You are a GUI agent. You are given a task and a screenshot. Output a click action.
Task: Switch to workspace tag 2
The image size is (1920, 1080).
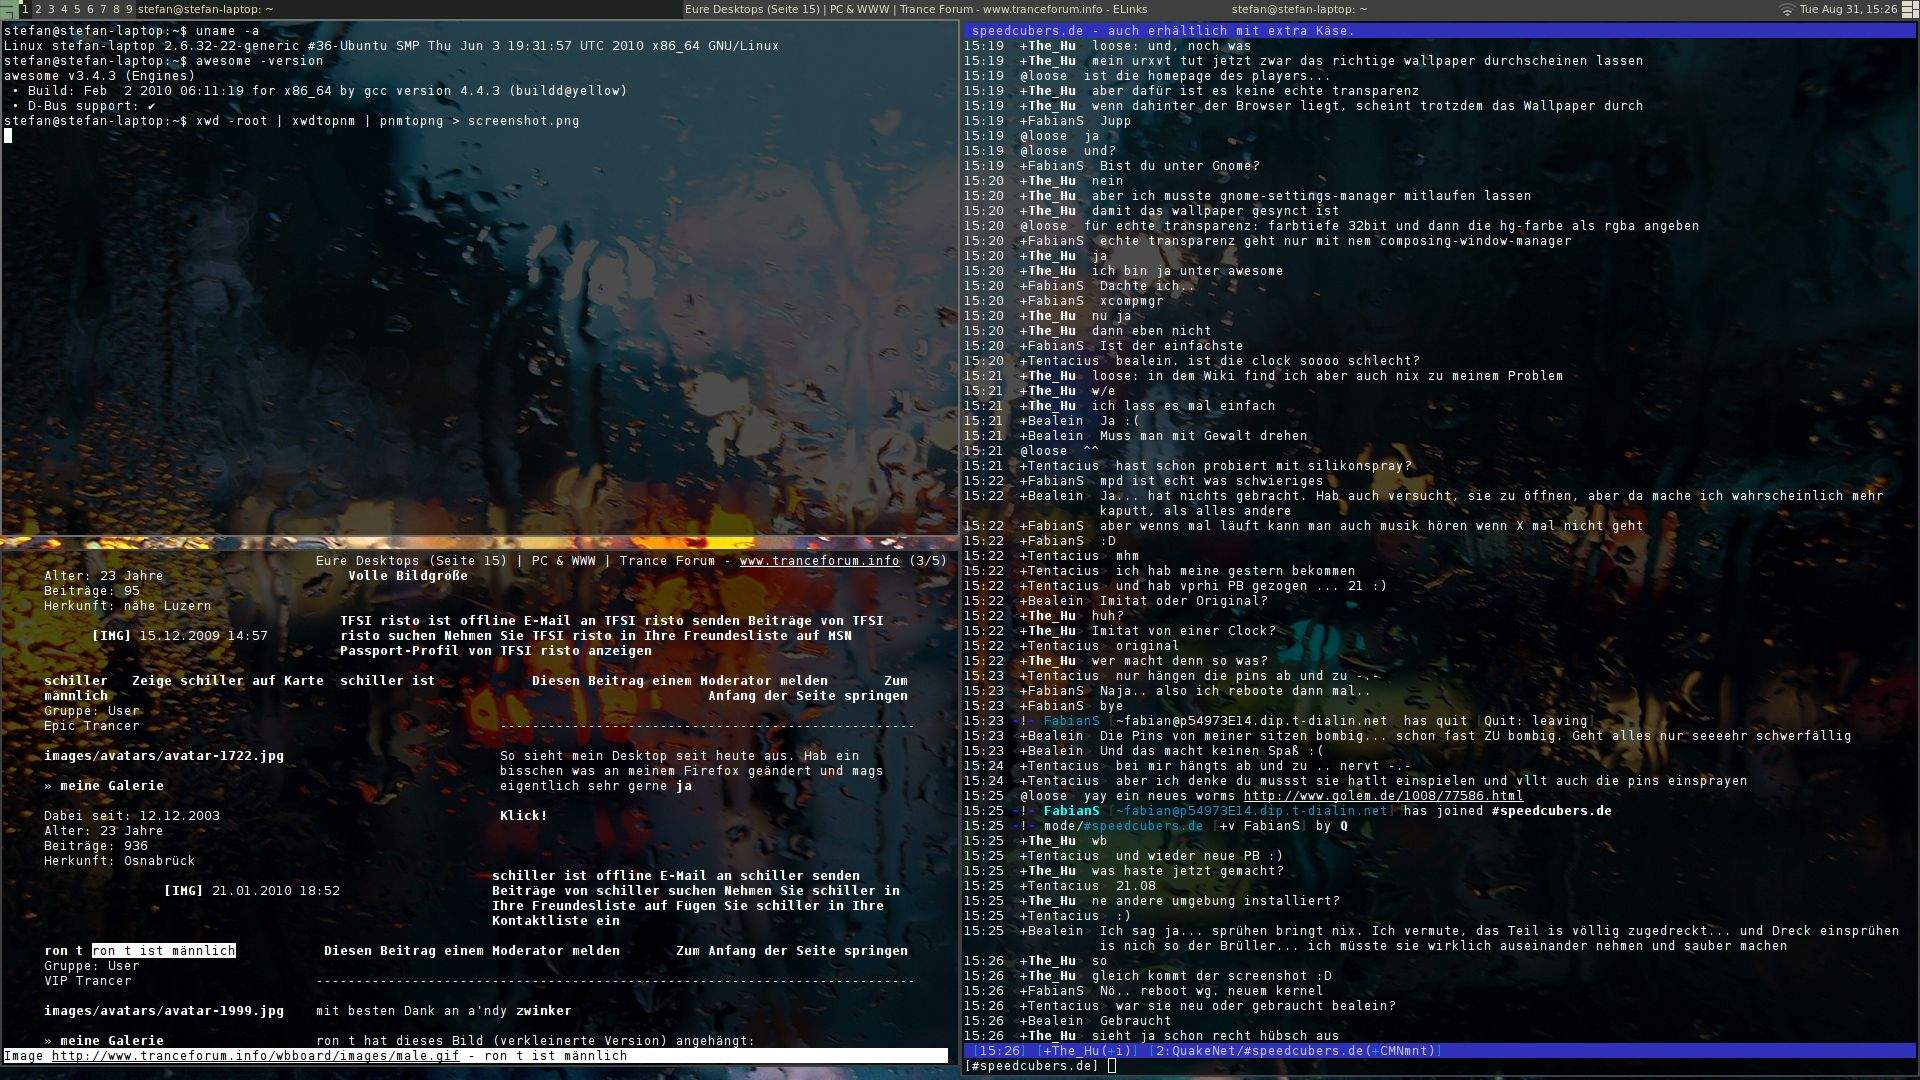pyautogui.click(x=38, y=9)
